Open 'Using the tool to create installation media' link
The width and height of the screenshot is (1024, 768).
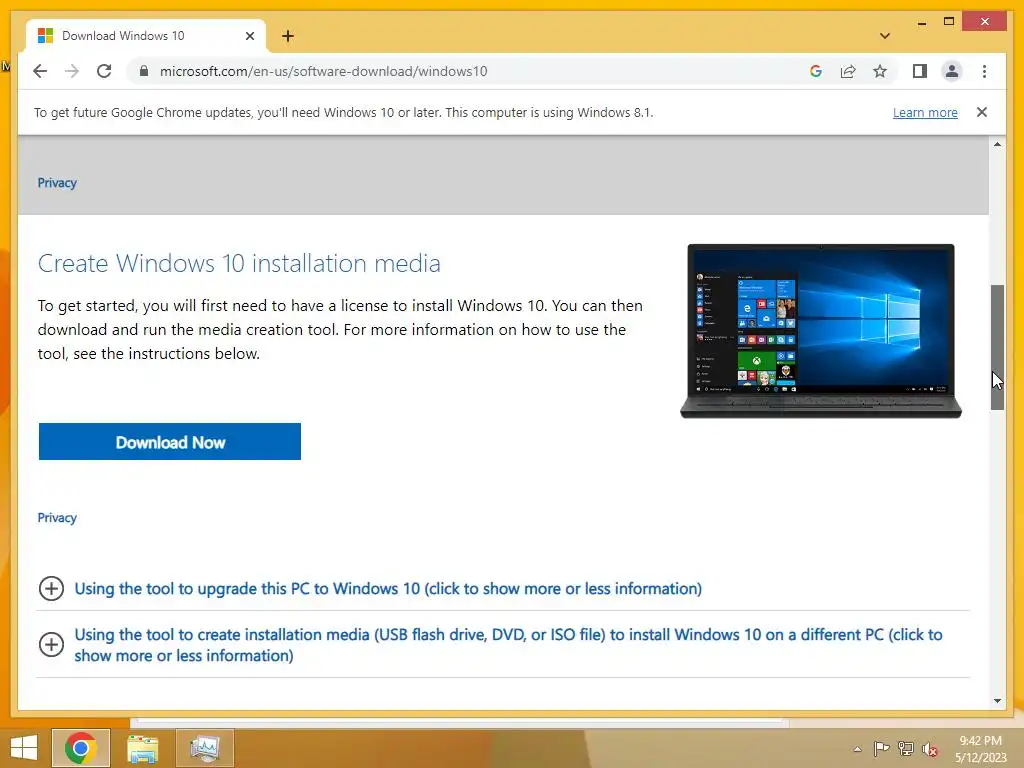point(508,645)
